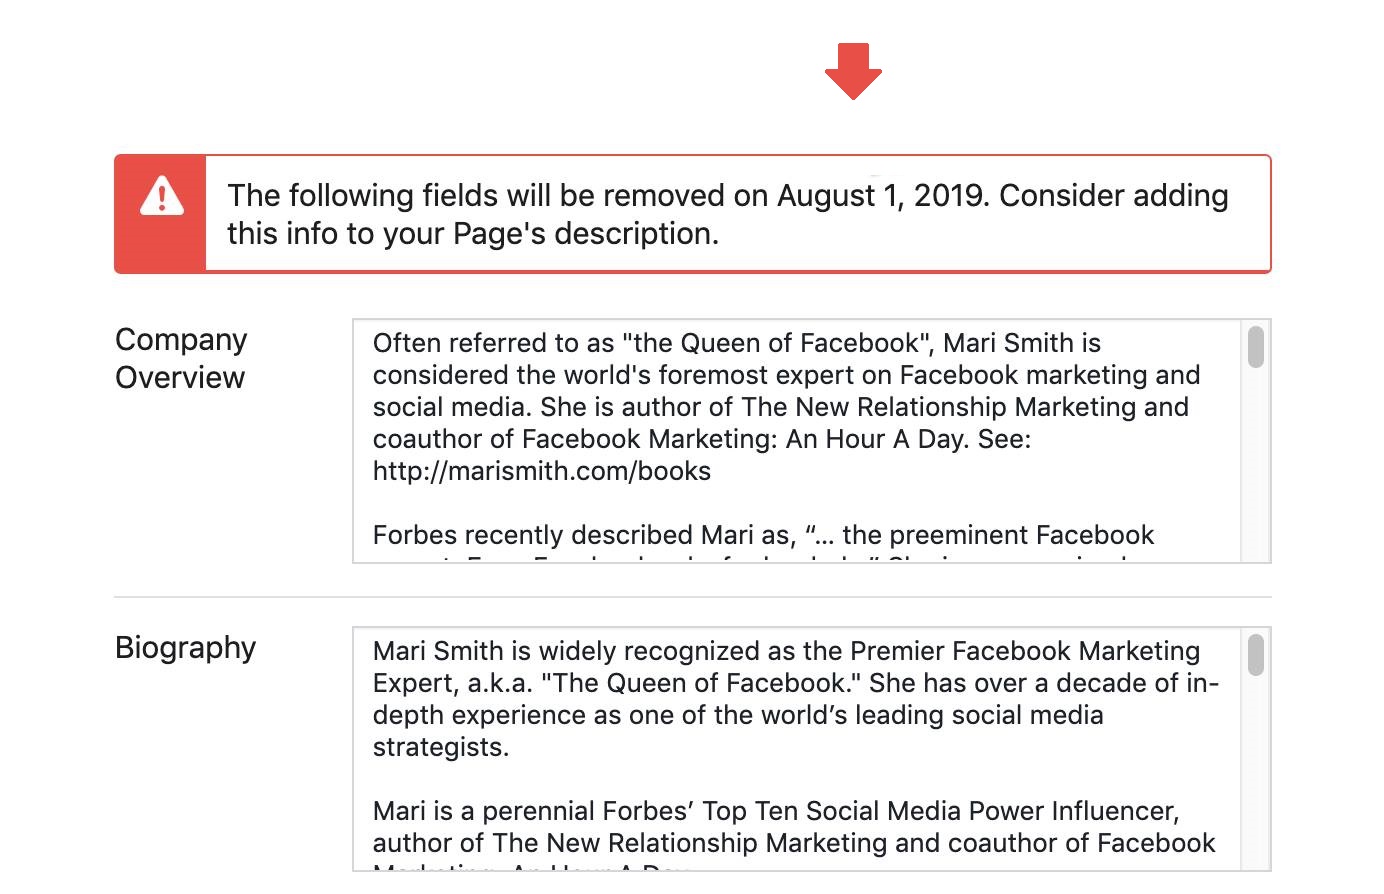This screenshot has width=1384, height=894.
Task: Click the Biography field label
Action: coord(185,648)
